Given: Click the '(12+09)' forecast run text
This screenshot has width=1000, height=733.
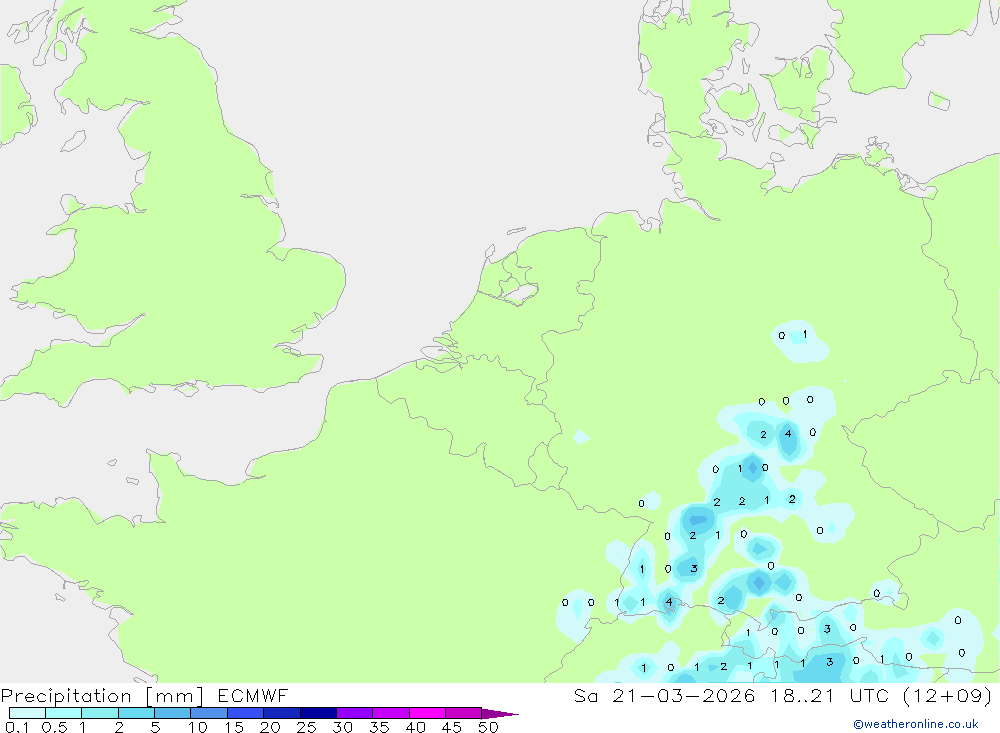Looking at the screenshot, I should pos(948,695).
